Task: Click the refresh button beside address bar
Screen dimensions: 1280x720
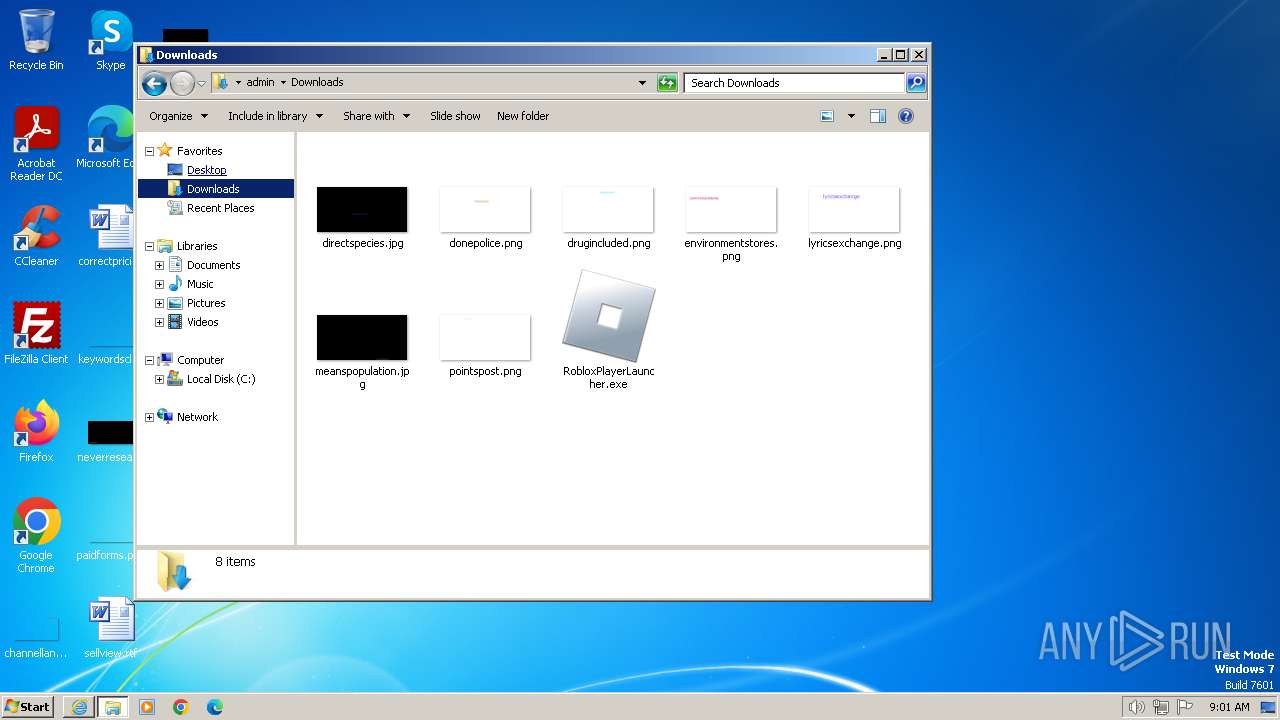Action: pos(667,83)
